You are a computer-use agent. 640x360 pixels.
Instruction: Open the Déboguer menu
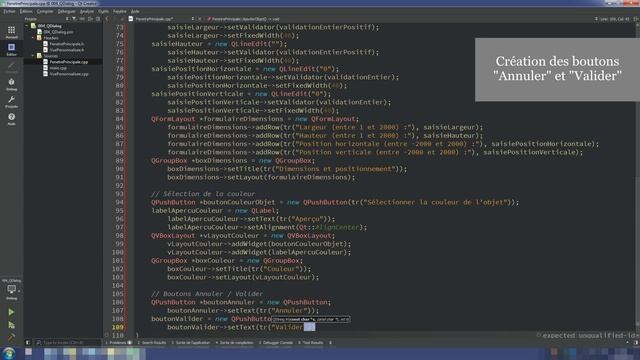coord(66,11)
